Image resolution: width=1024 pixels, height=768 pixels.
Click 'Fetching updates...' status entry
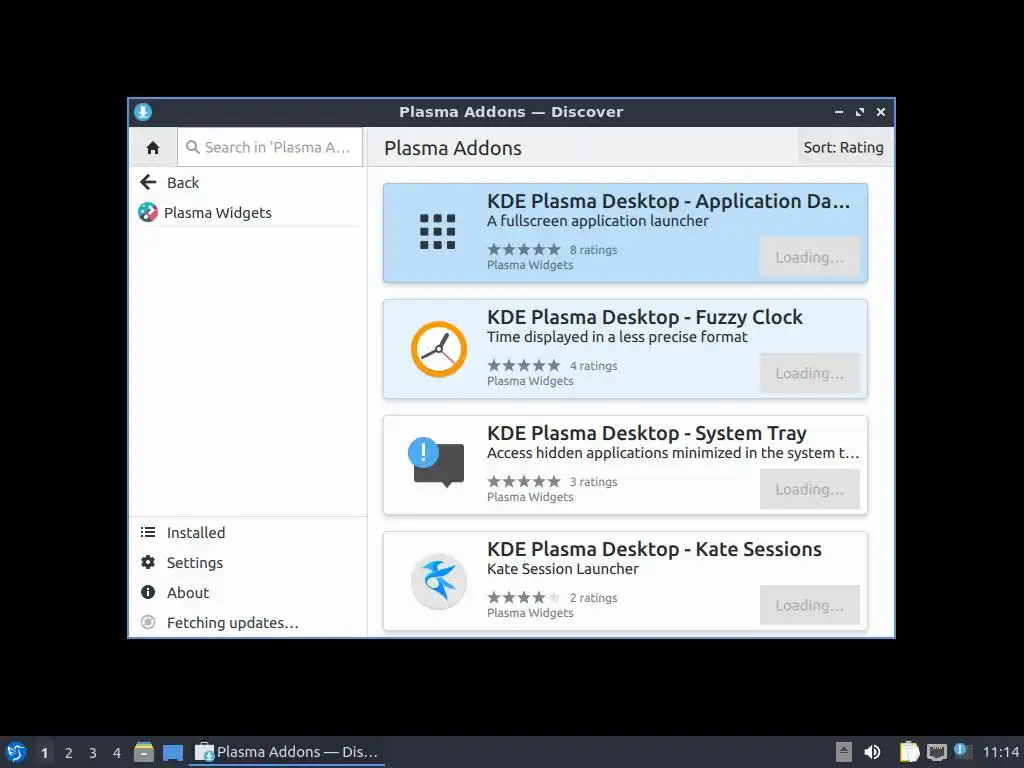248,623
